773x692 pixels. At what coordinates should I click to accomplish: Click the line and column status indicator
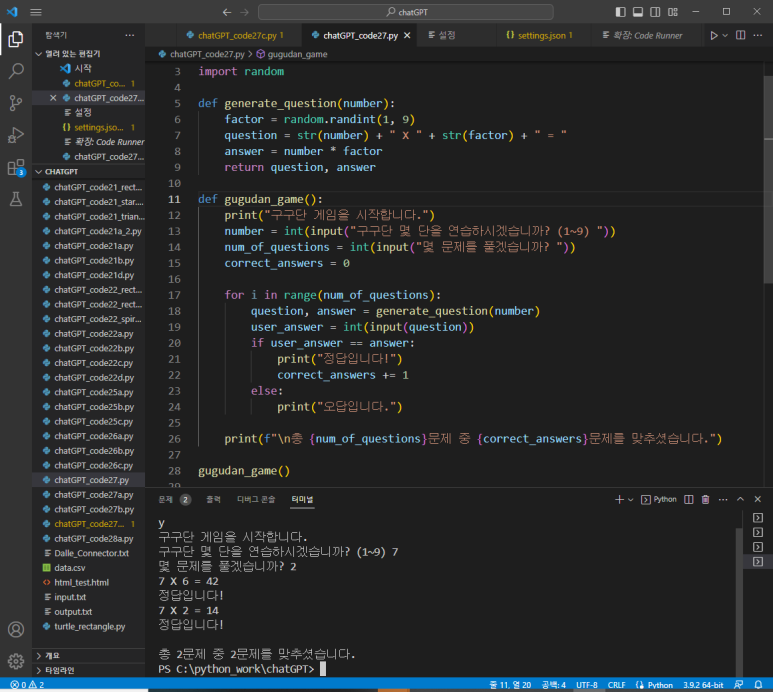tap(510, 685)
